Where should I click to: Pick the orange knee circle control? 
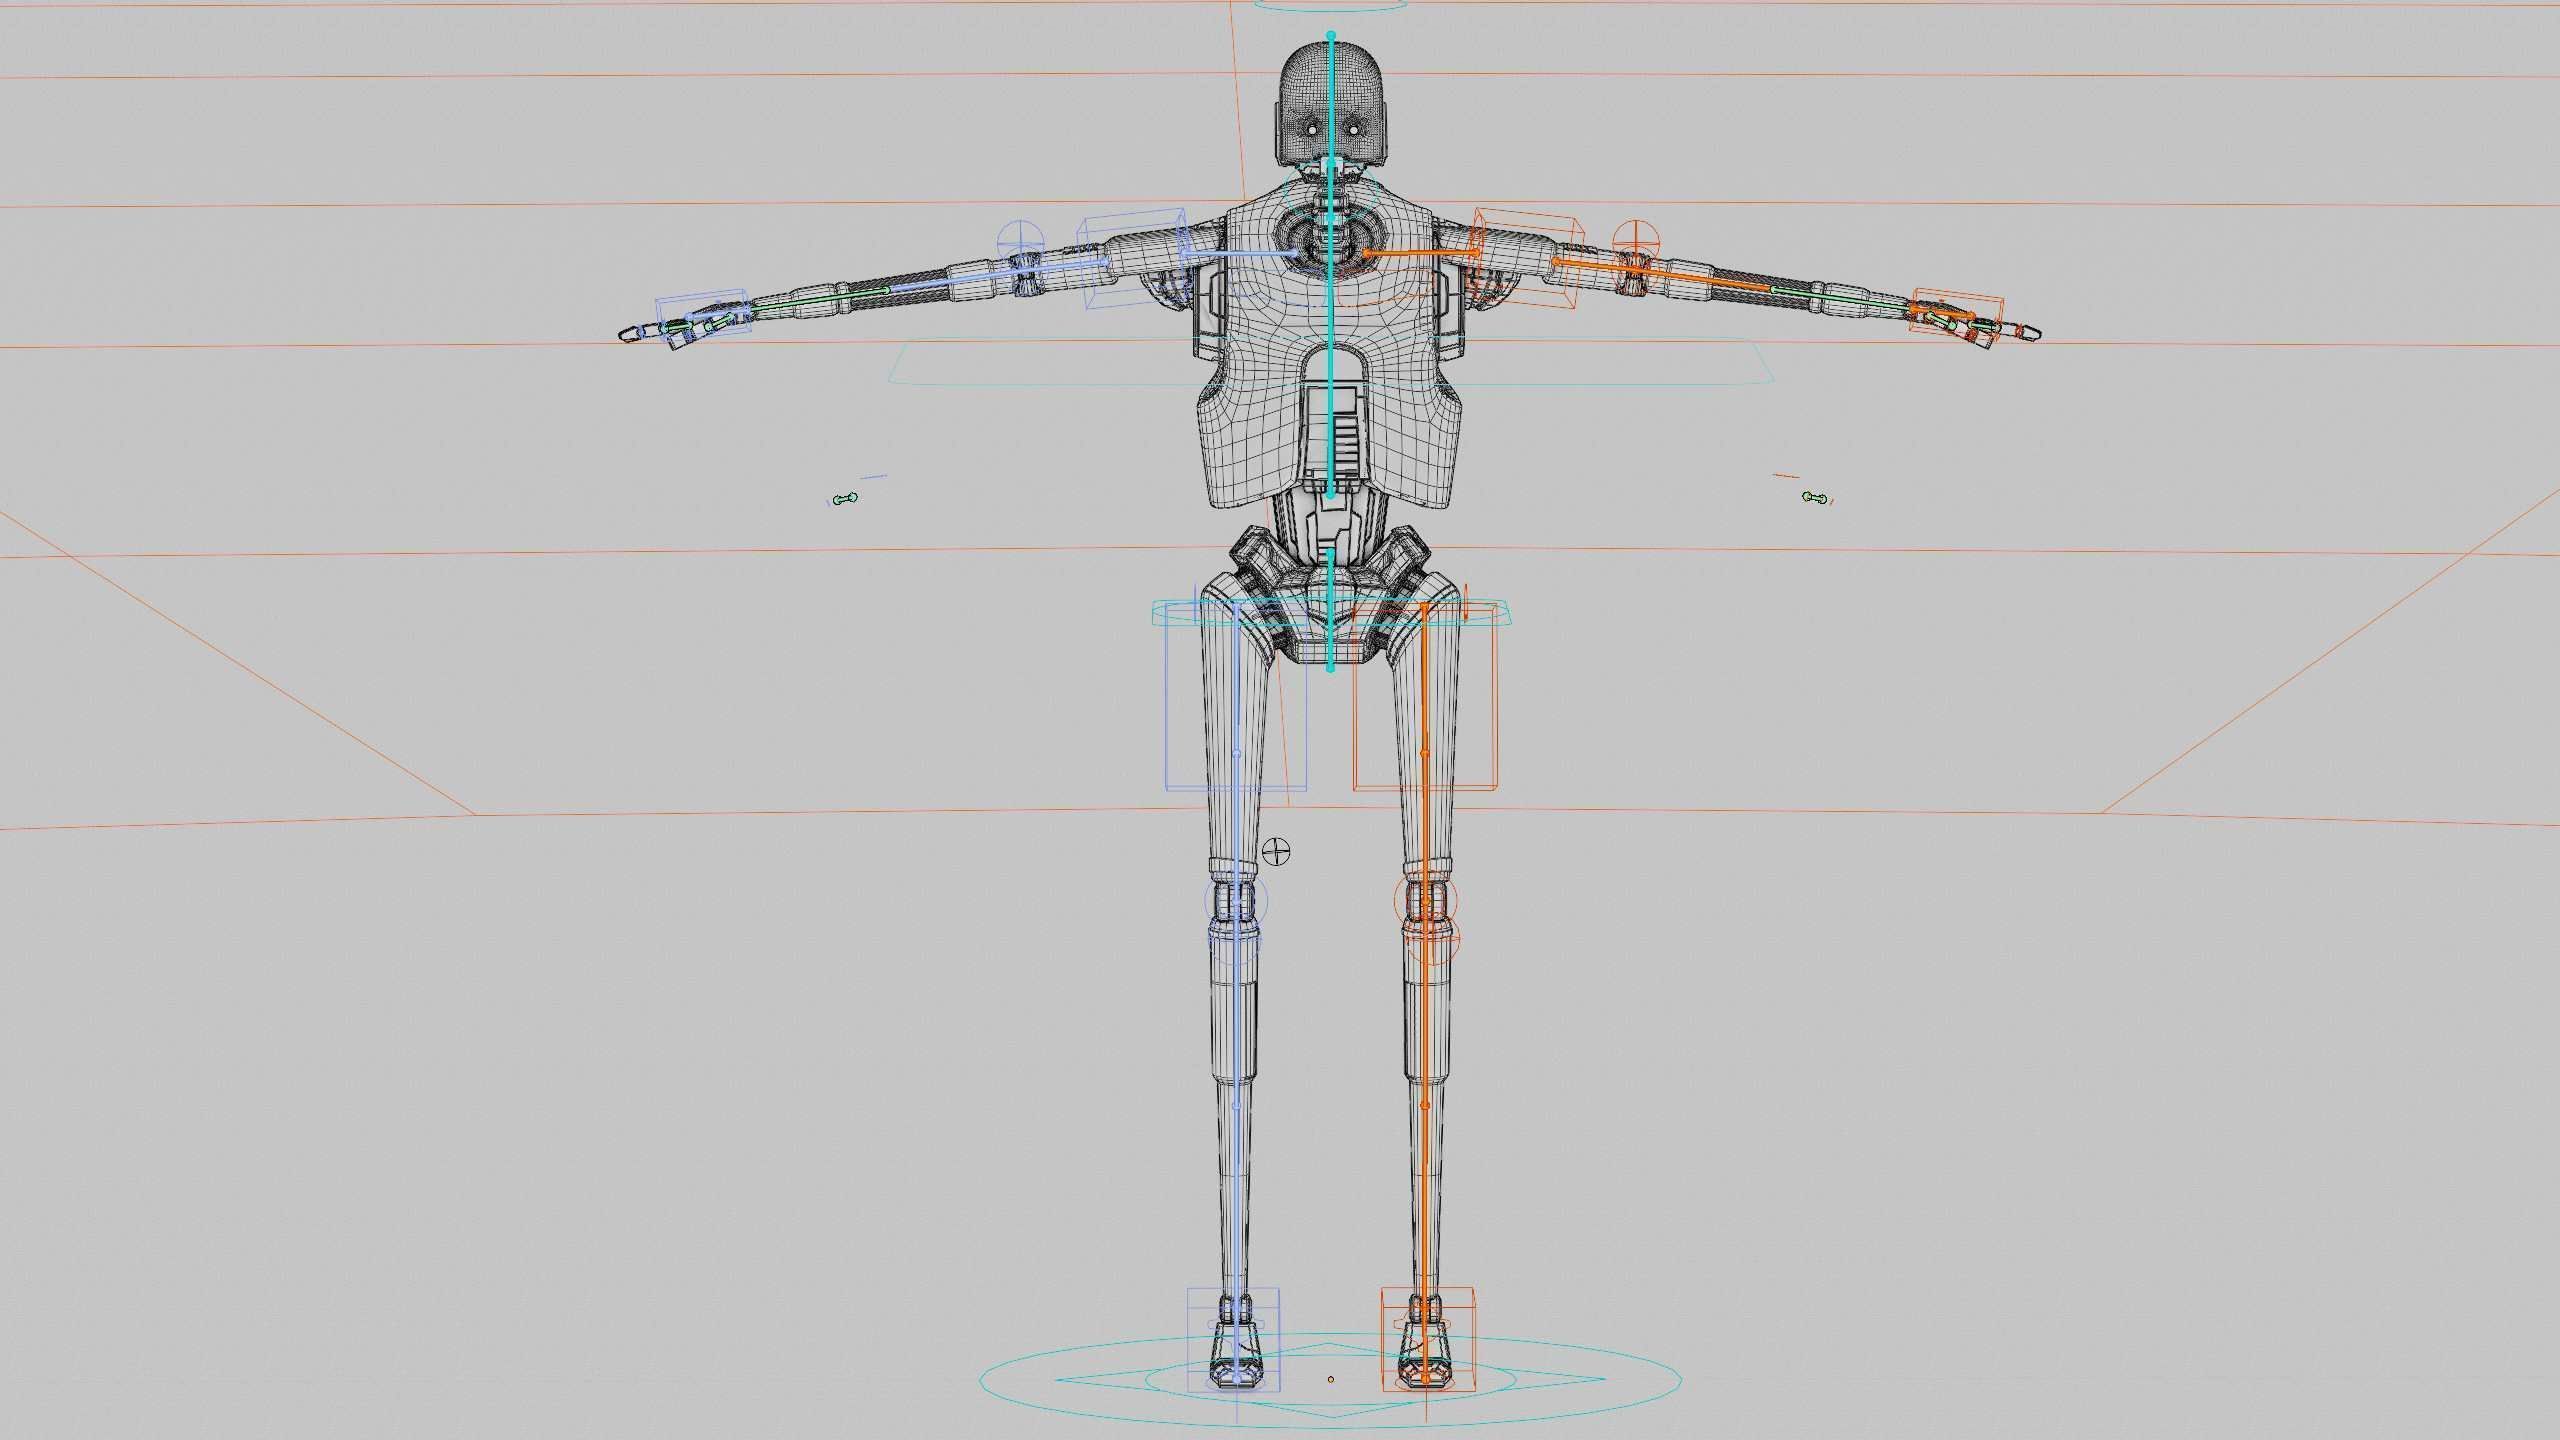click(x=1427, y=903)
